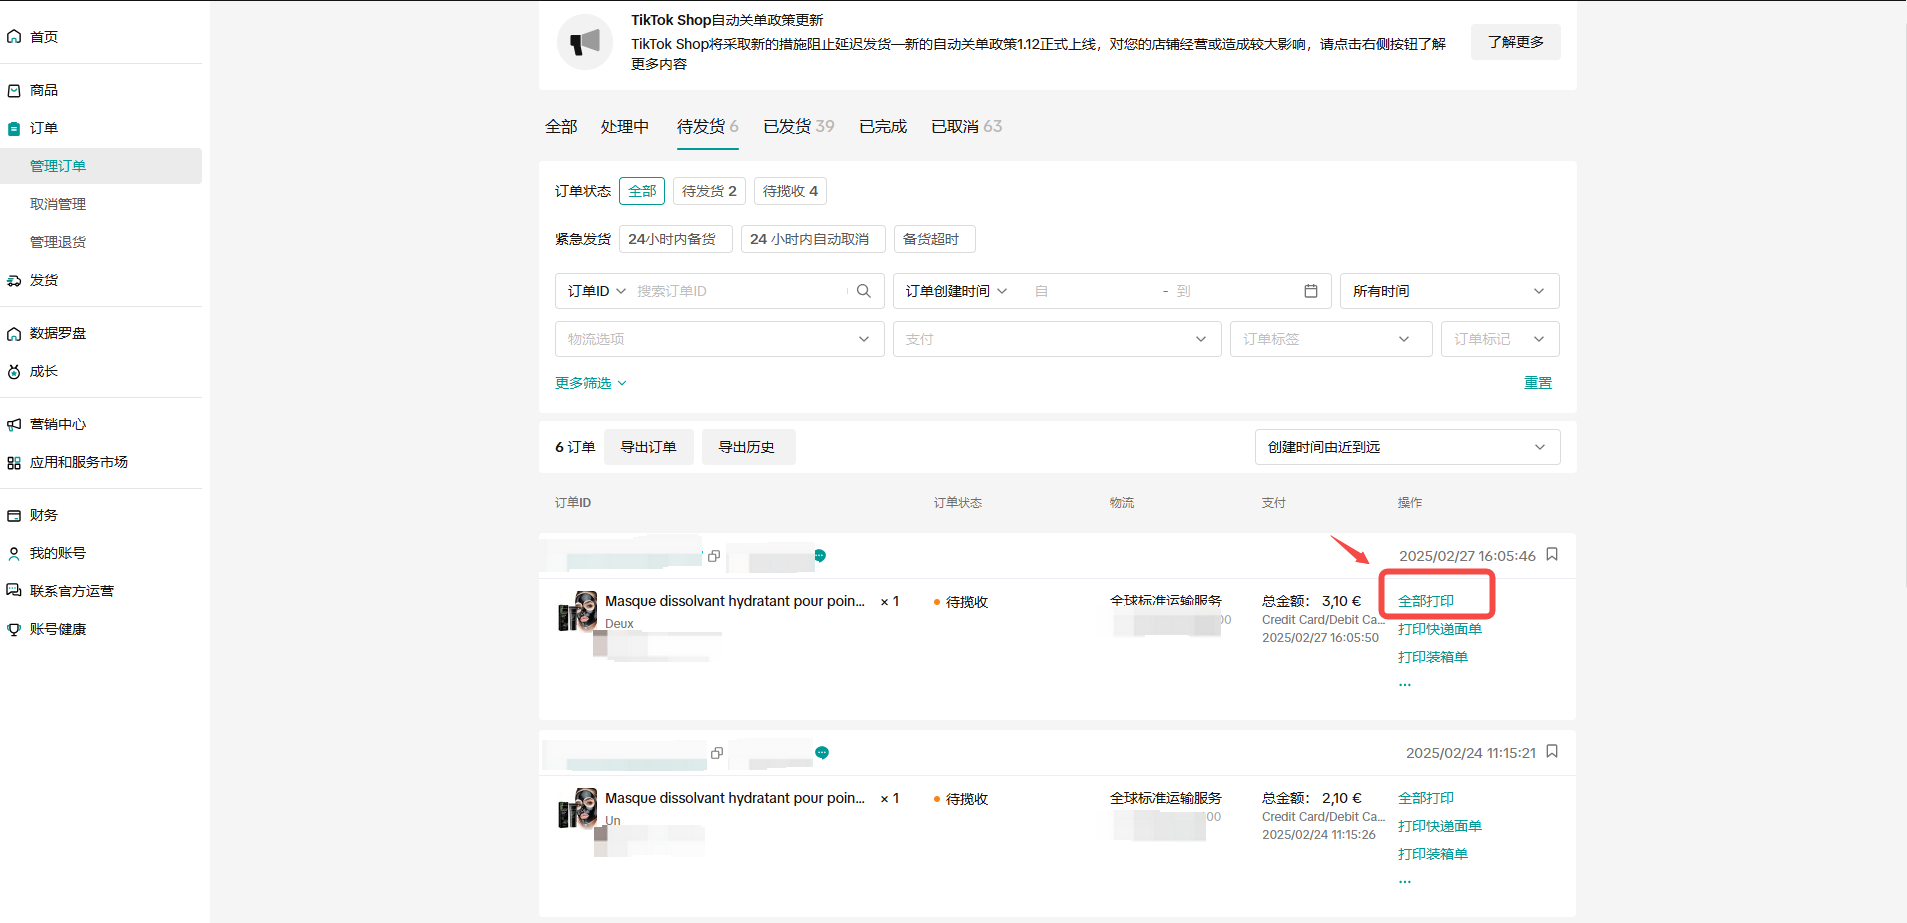Click the 搜索订单ID input field
Image resolution: width=1907 pixels, height=923 pixels.
coord(740,291)
